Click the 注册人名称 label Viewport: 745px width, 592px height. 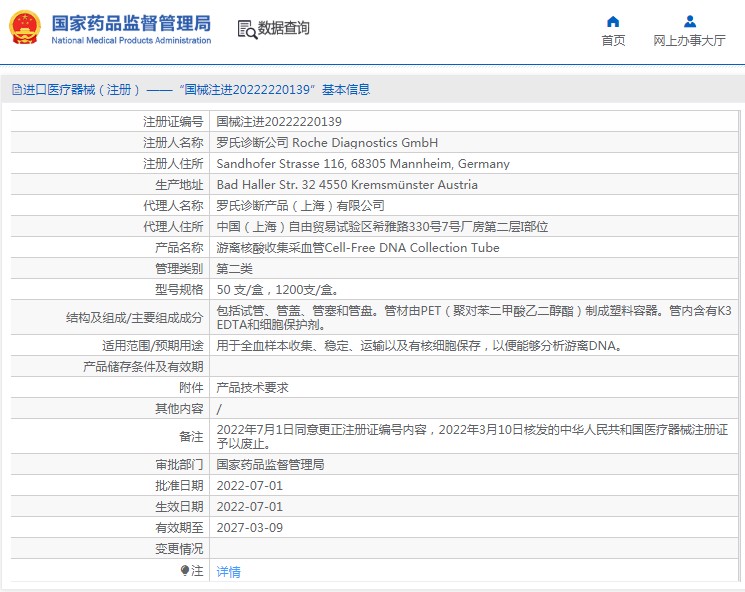point(173,143)
